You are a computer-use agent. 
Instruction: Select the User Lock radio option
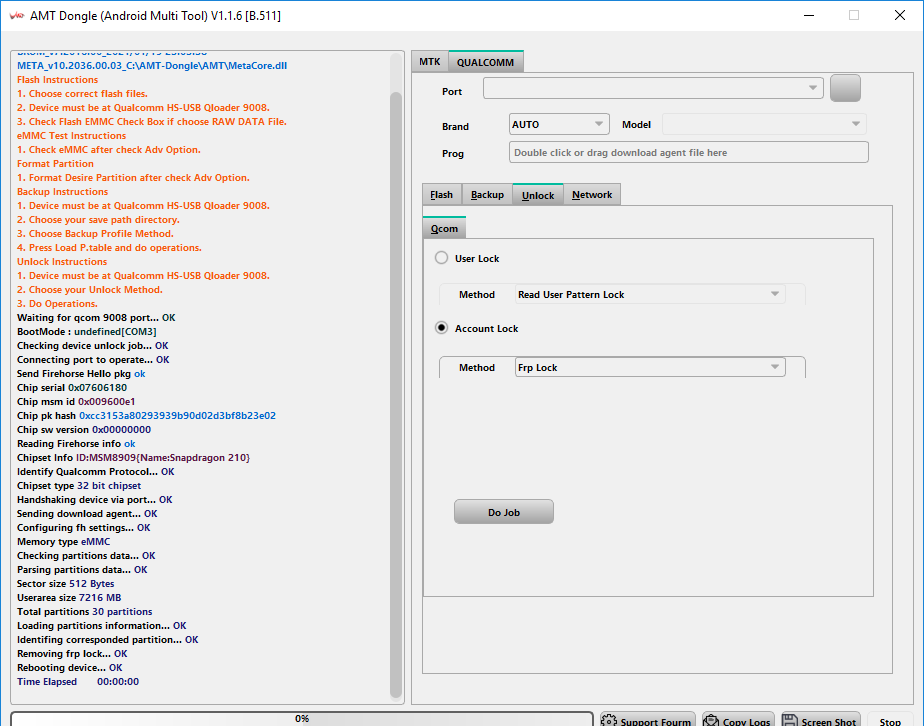tap(442, 258)
